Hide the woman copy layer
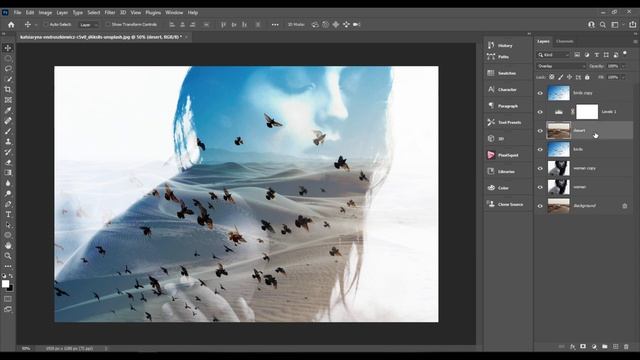The width and height of the screenshot is (640, 360). coord(540,169)
